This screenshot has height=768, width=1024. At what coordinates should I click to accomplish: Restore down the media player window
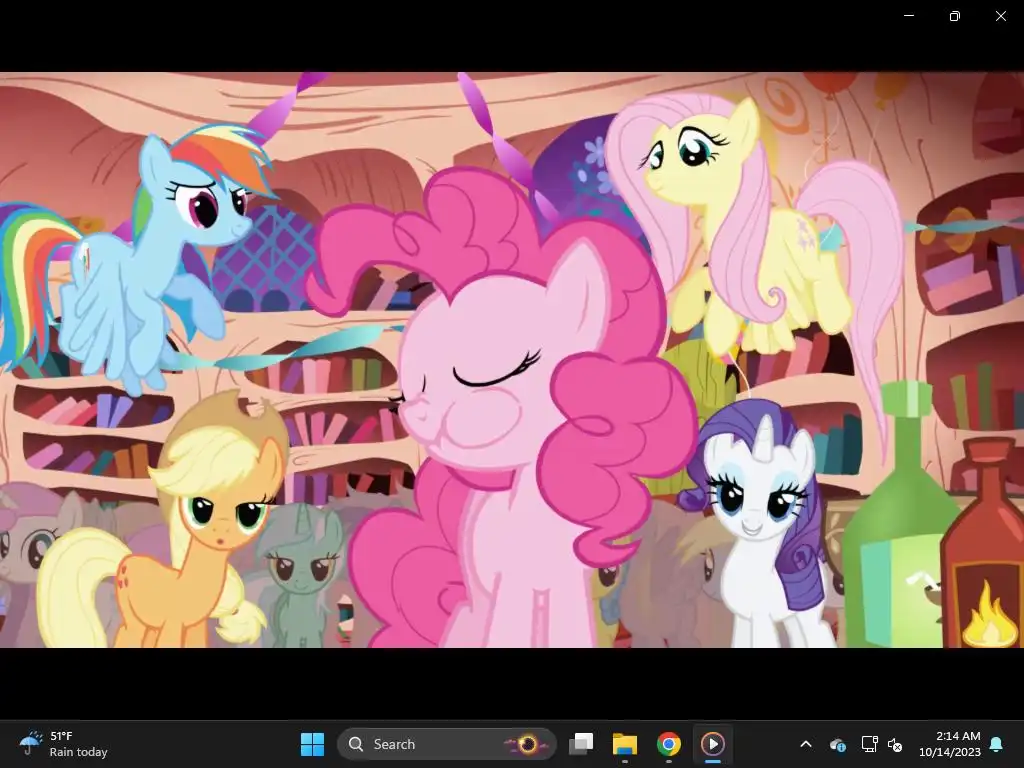point(955,16)
